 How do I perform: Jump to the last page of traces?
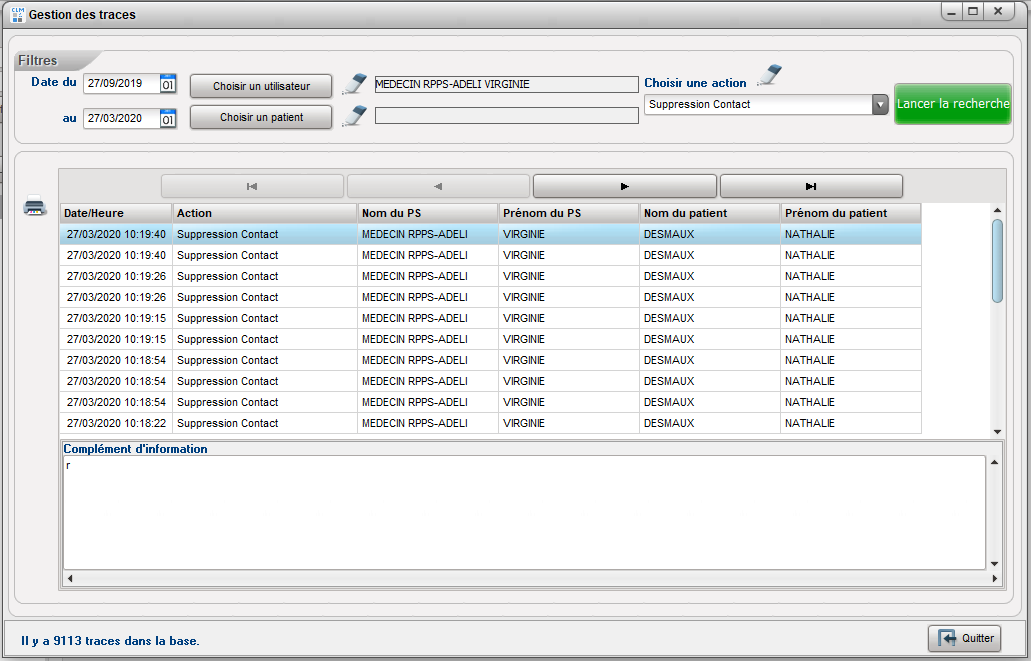(x=811, y=186)
